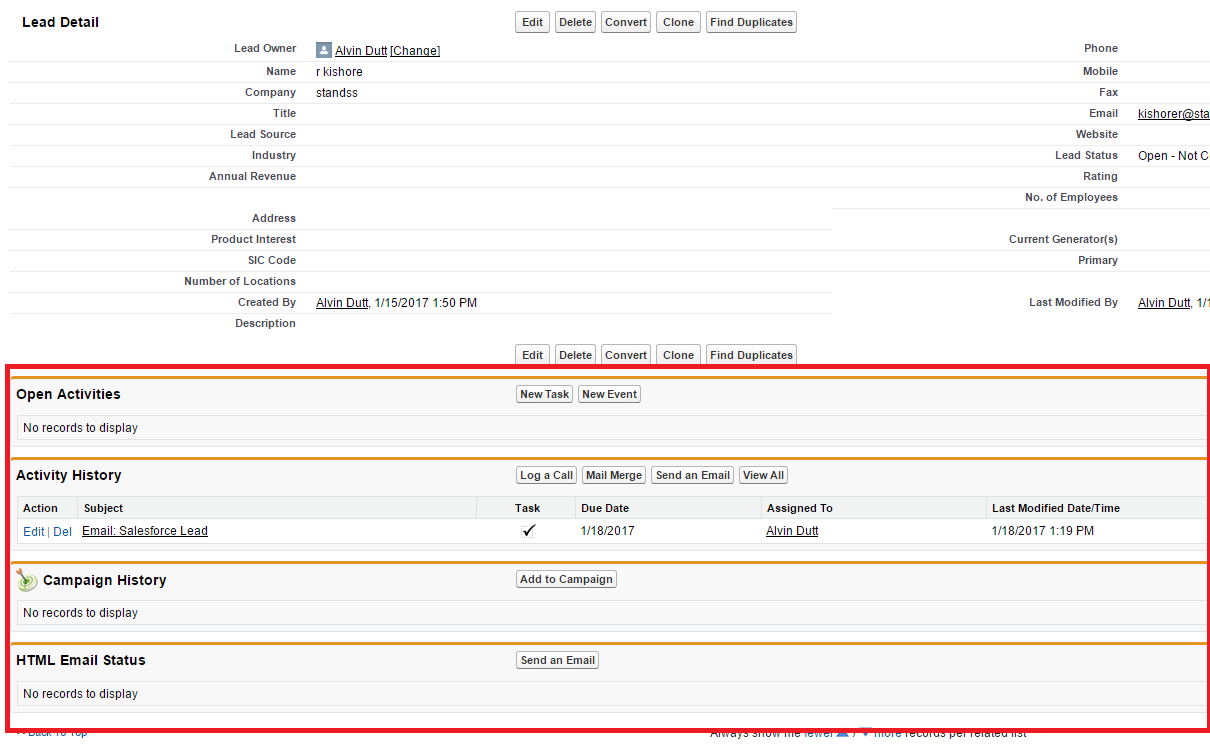Sort by Last Modified Date/Time column header
The height and width of the screenshot is (752, 1210).
pyautogui.click(x=1056, y=508)
